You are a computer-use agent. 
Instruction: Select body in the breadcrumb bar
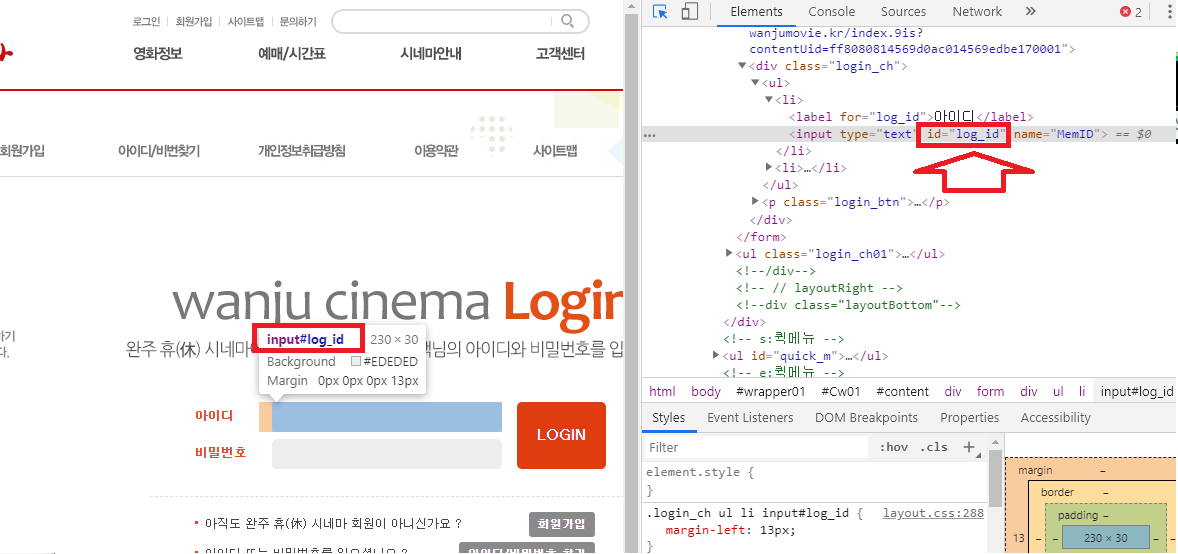coord(705,392)
